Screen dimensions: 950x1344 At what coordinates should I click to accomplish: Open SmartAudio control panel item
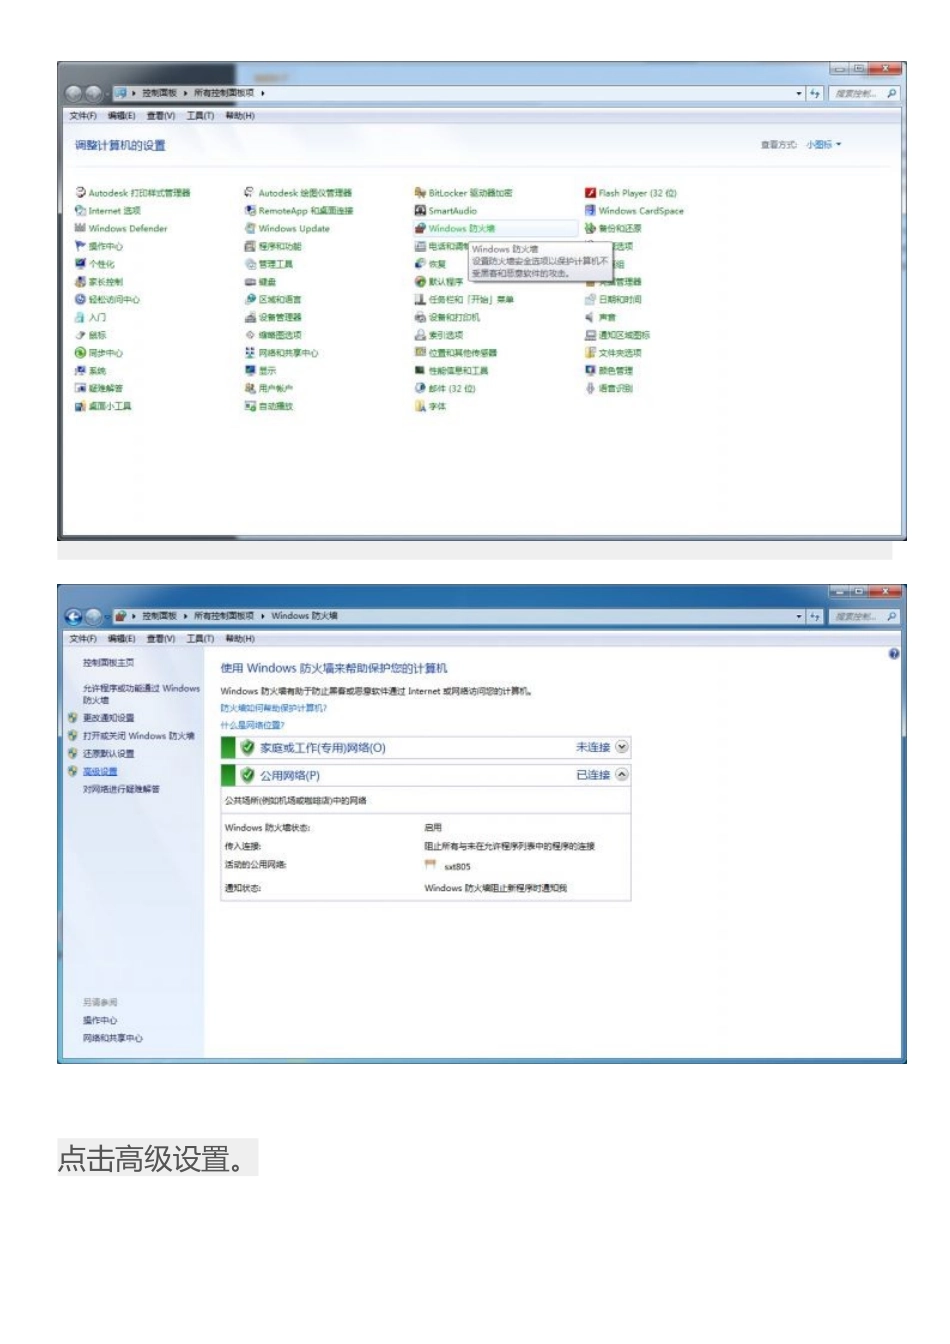pyautogui.click(x=452, y=211)
